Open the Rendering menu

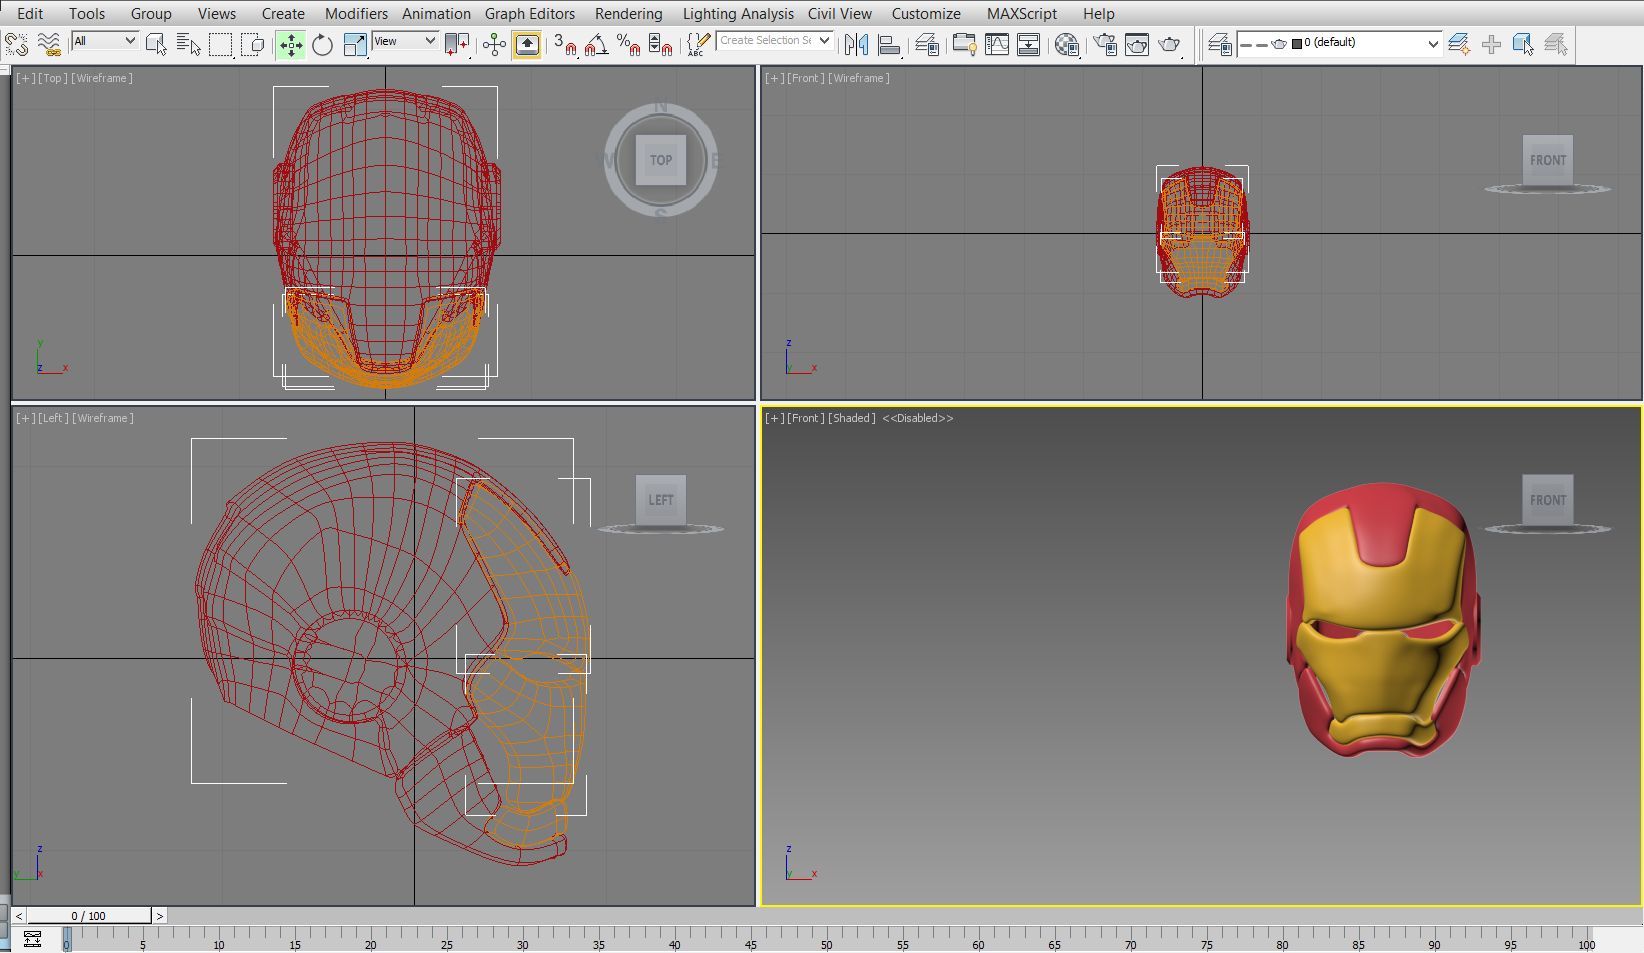point(628,14)
